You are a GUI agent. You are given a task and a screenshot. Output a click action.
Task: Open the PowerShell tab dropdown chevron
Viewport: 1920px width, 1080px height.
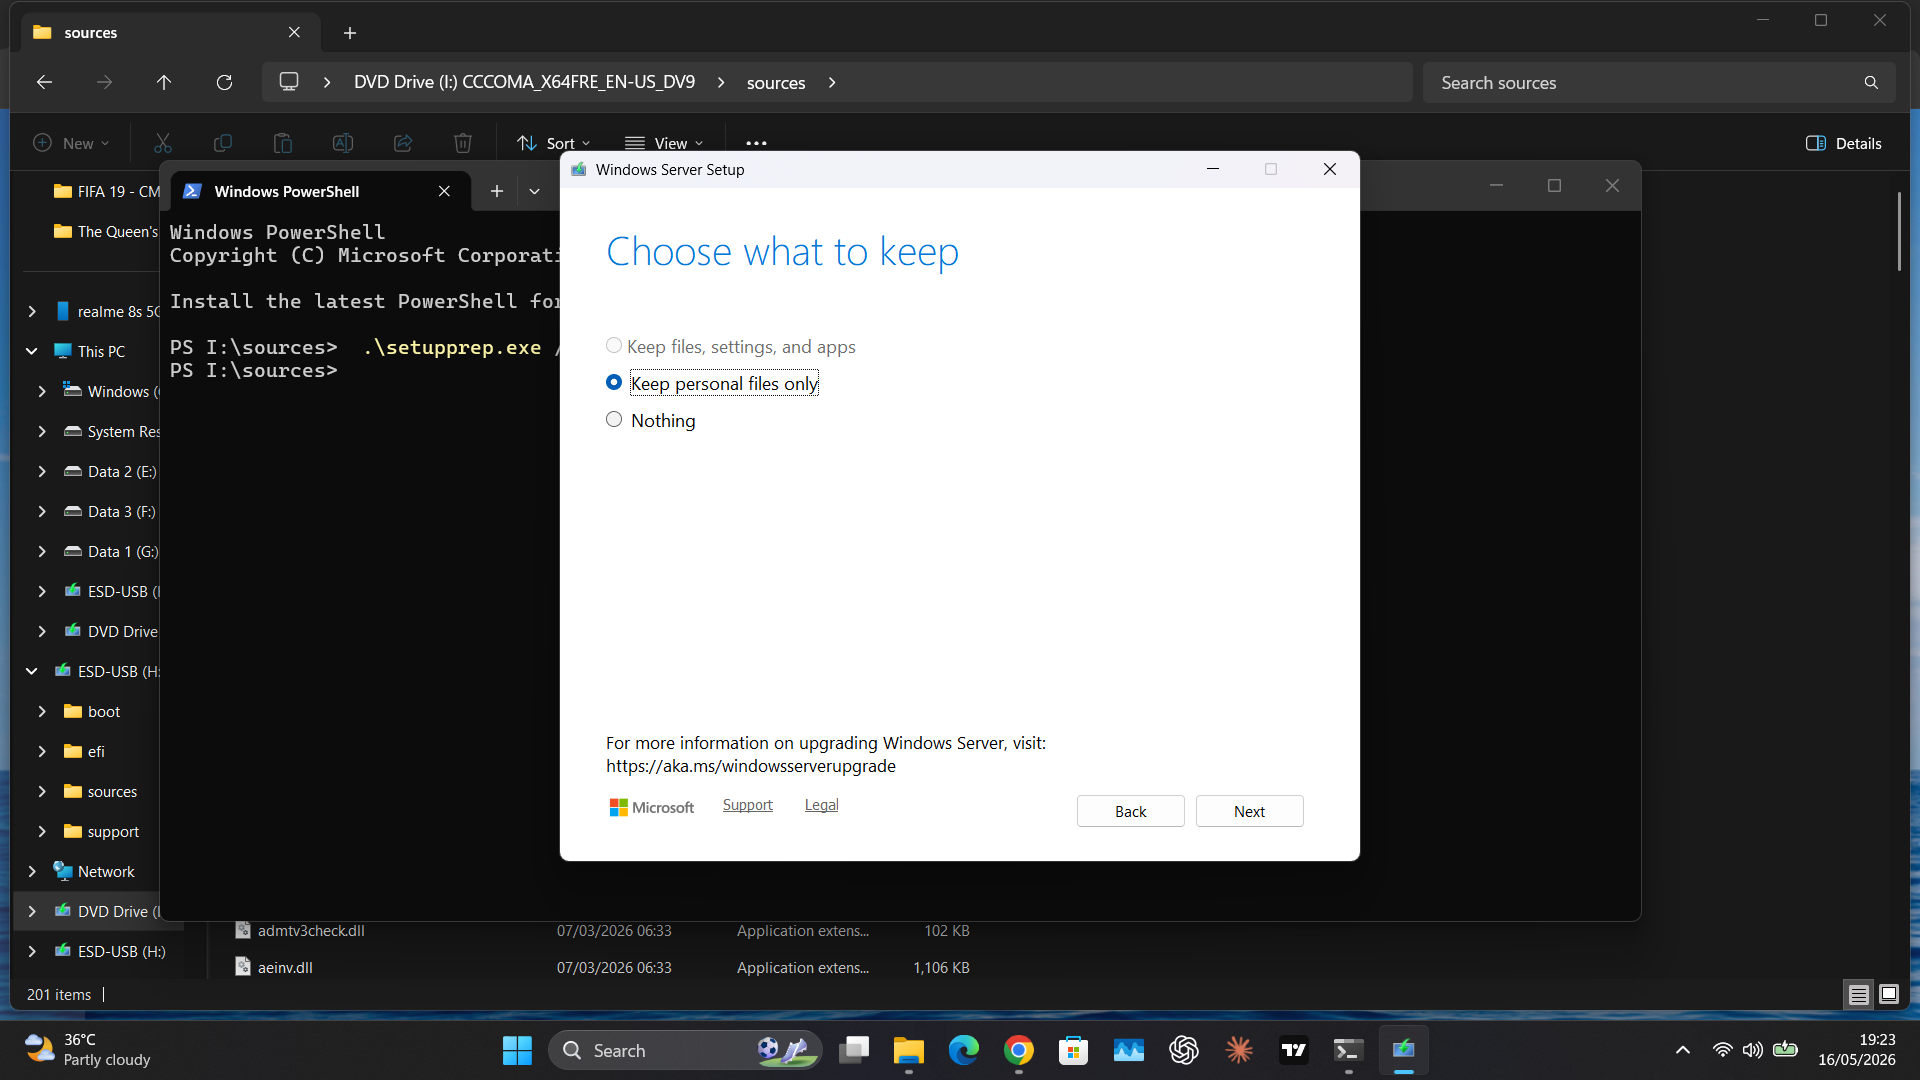click(x=535, y=191)
